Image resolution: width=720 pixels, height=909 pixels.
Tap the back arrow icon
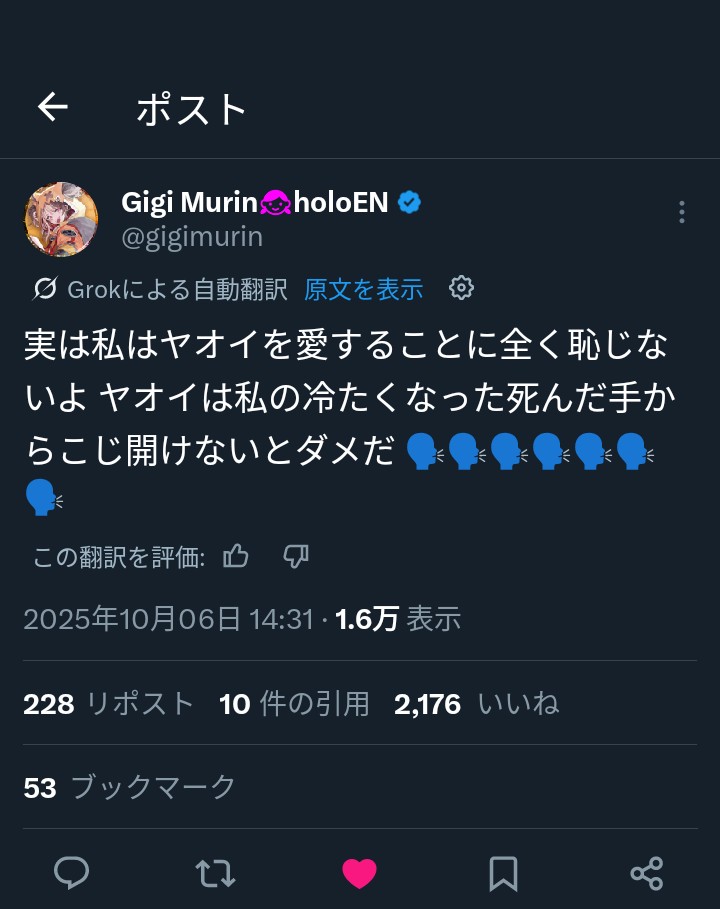(52, 108)
